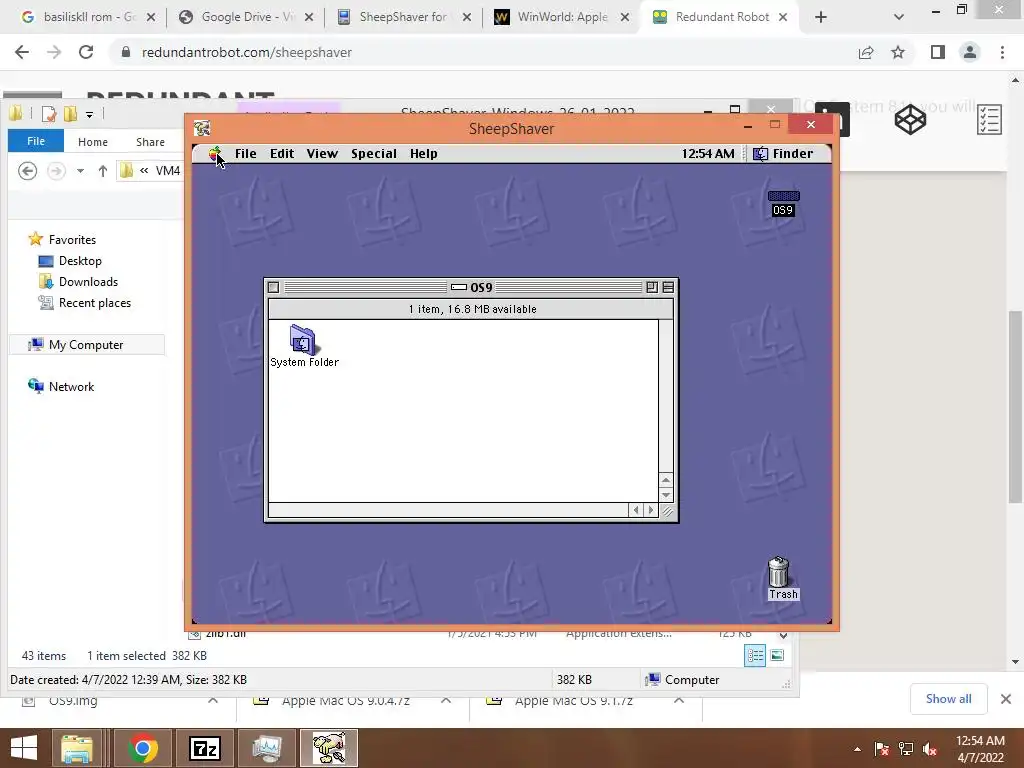The image size is (1024, 768).
Task: Click Show all downloads button
Action: (x=948, y=699)
